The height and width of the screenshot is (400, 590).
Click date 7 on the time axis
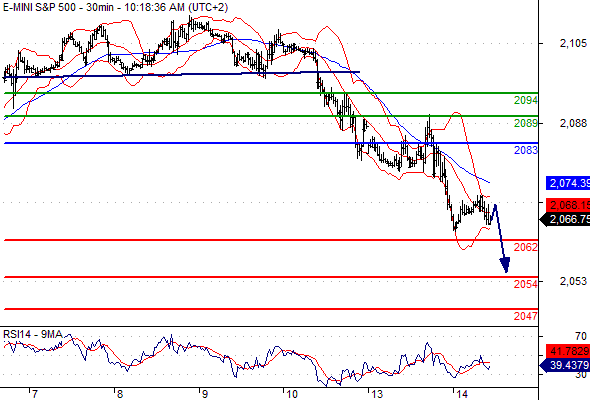click(x=35, y=394)
